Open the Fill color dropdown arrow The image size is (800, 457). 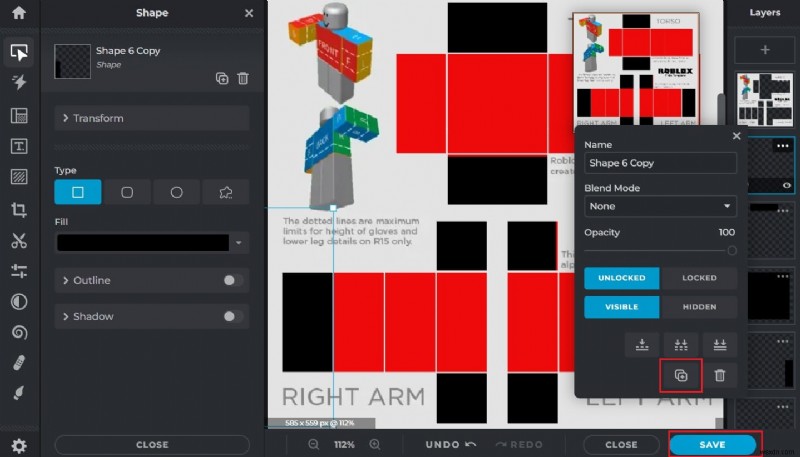(239, 243)
